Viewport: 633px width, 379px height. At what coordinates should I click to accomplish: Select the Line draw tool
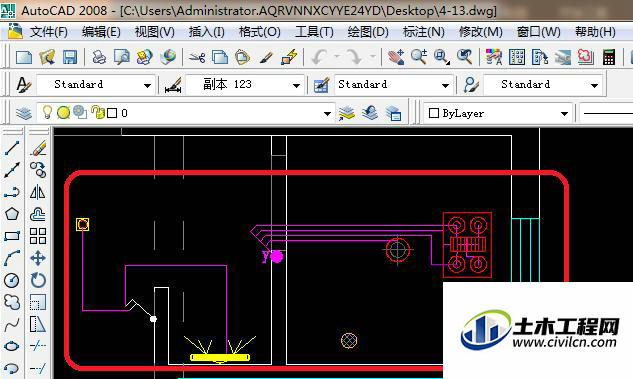[x=12, y=149]
